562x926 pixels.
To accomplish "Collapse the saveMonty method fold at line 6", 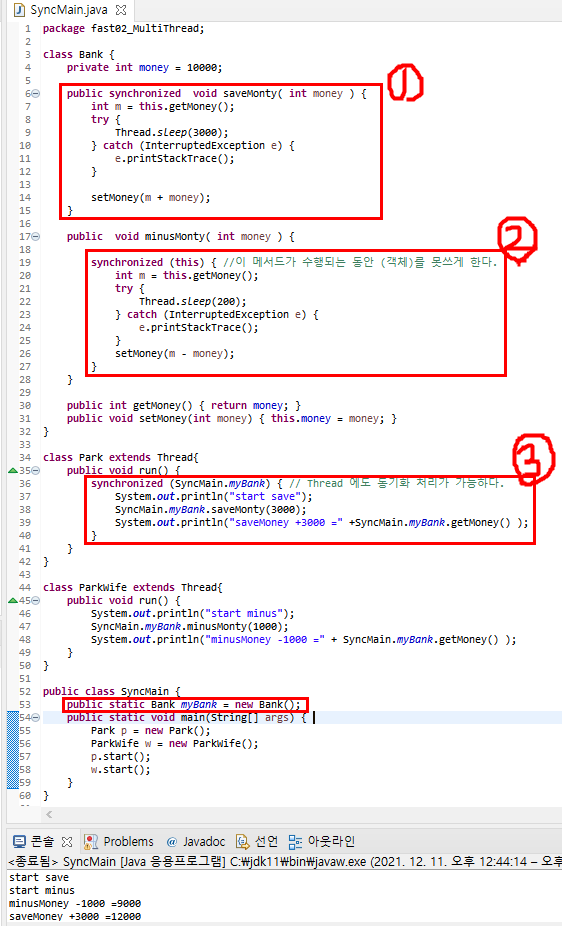I will (35, 93).
